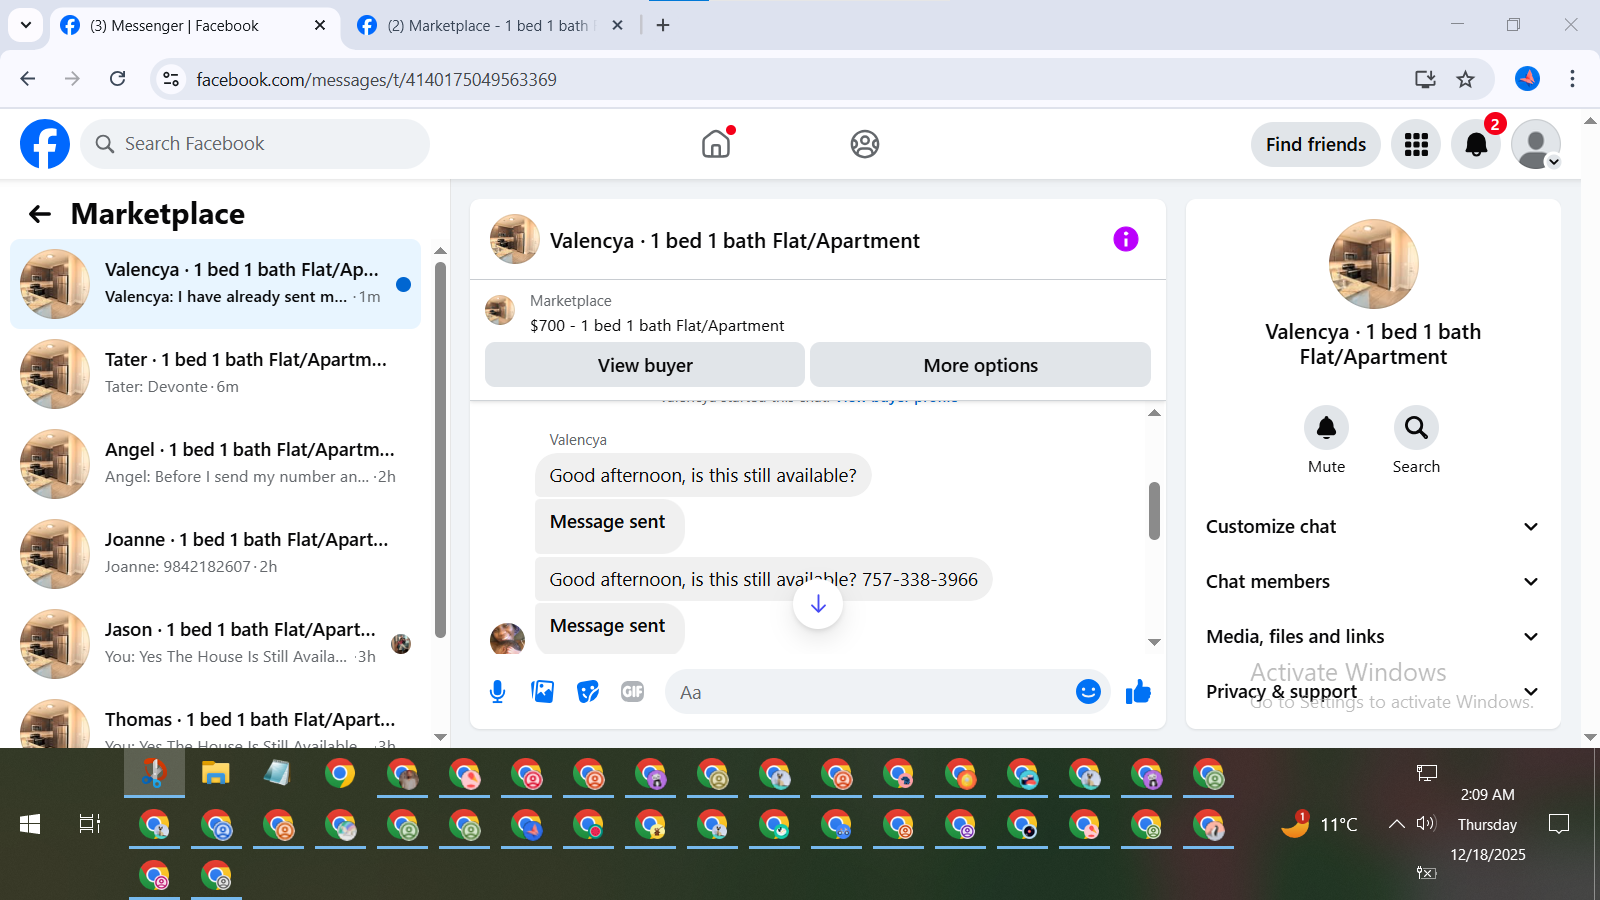Open Jason conversation in the list

tap(215, 644)
